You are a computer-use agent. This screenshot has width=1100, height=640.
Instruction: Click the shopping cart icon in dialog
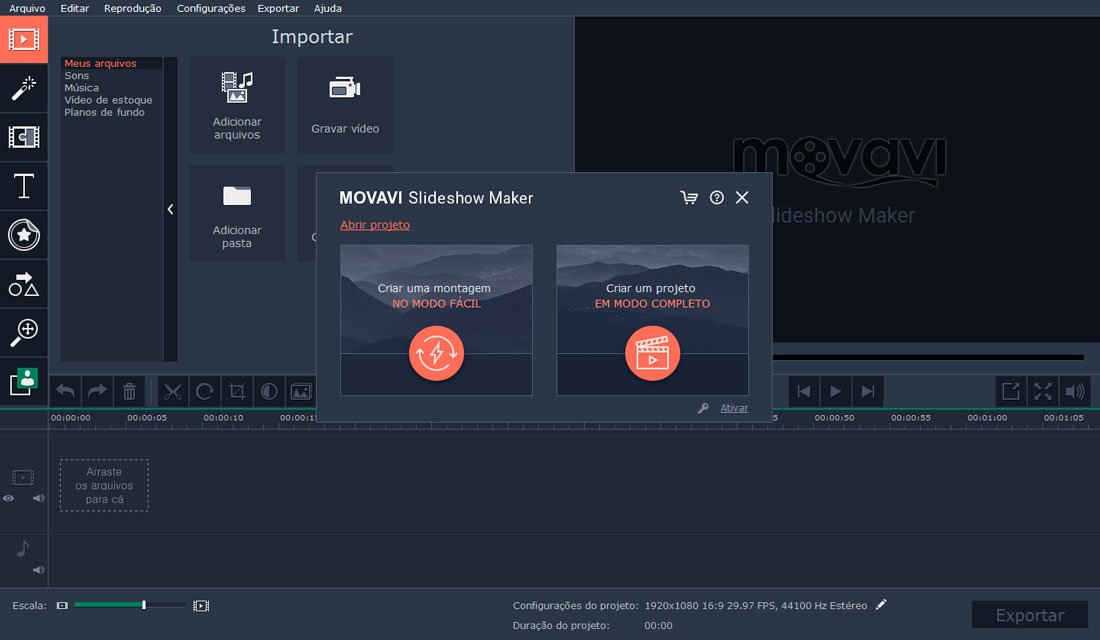click(x=689, y=198)
